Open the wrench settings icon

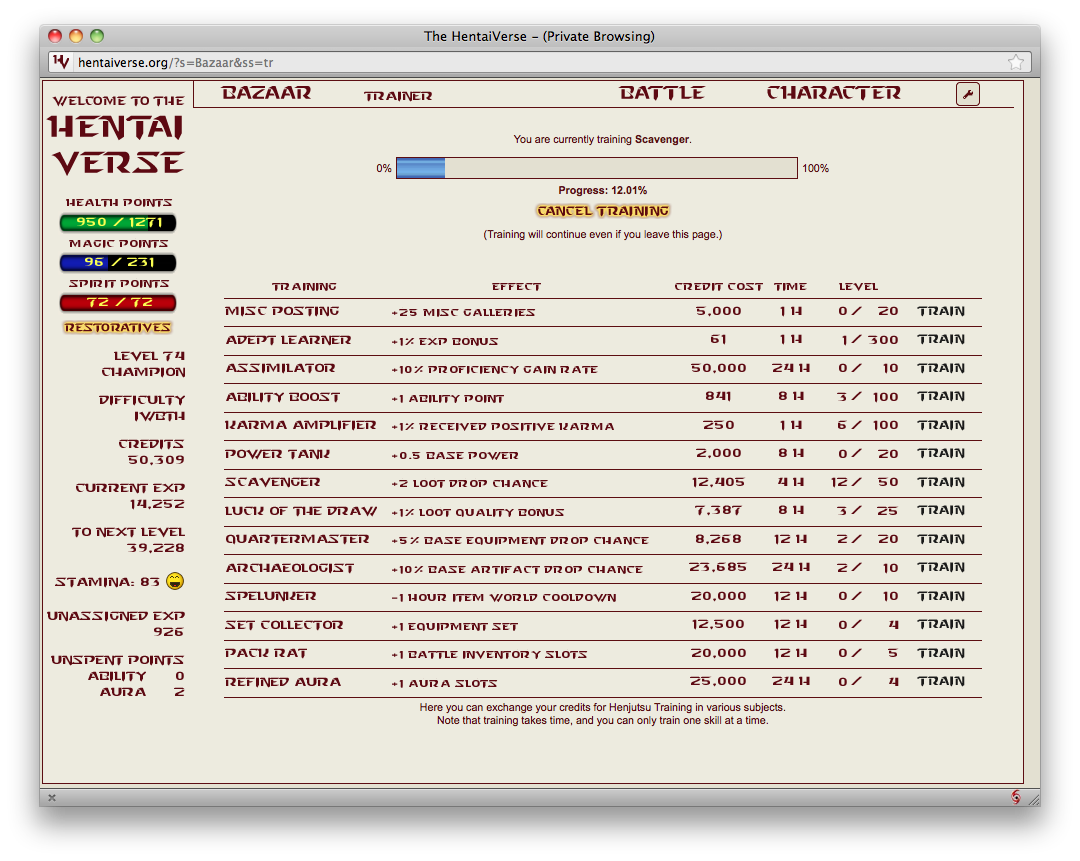tap(968, 94)
